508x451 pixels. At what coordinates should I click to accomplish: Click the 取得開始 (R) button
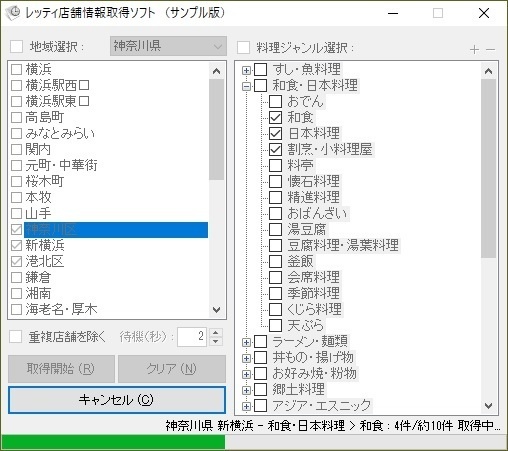(x=61, y=369)
